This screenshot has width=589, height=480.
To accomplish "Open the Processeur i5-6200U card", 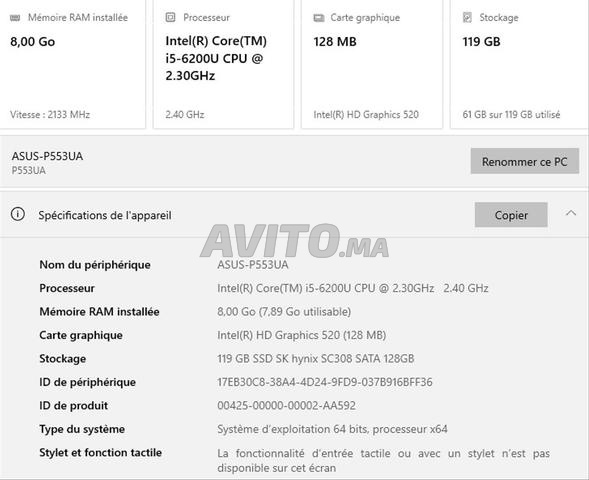I will pyautogui.click(x=223, y=65).
